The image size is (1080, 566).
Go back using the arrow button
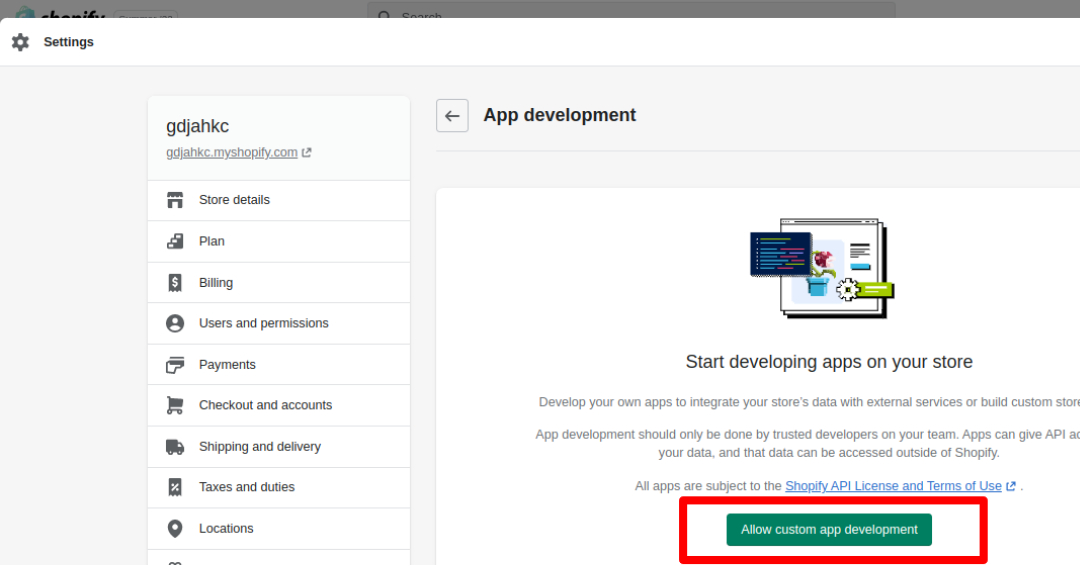(453, 116)
